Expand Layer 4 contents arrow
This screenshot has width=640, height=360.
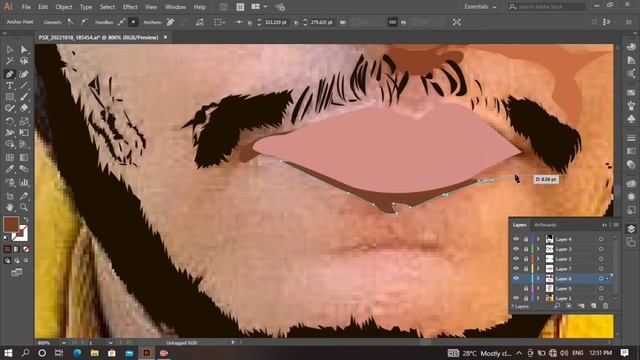pos(538,239)
